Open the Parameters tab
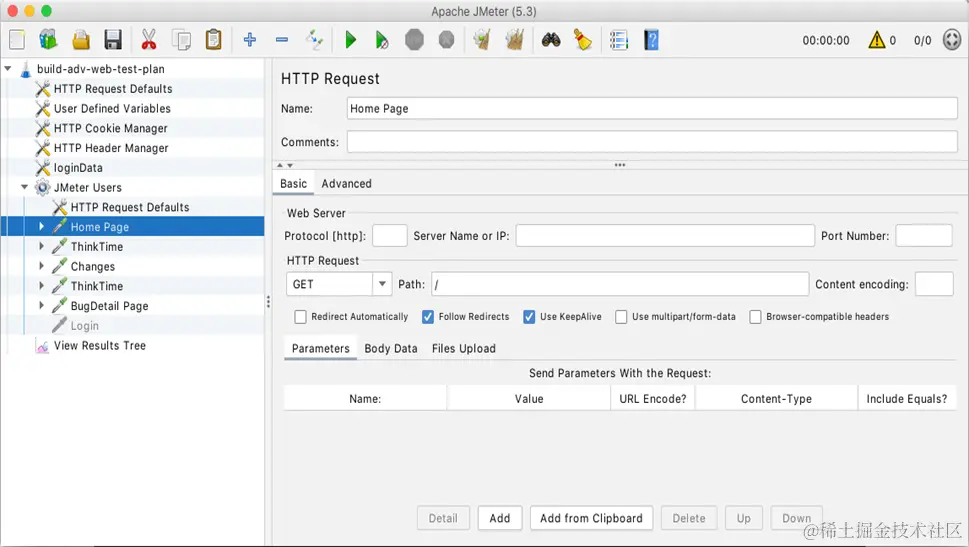 (320, 349)
